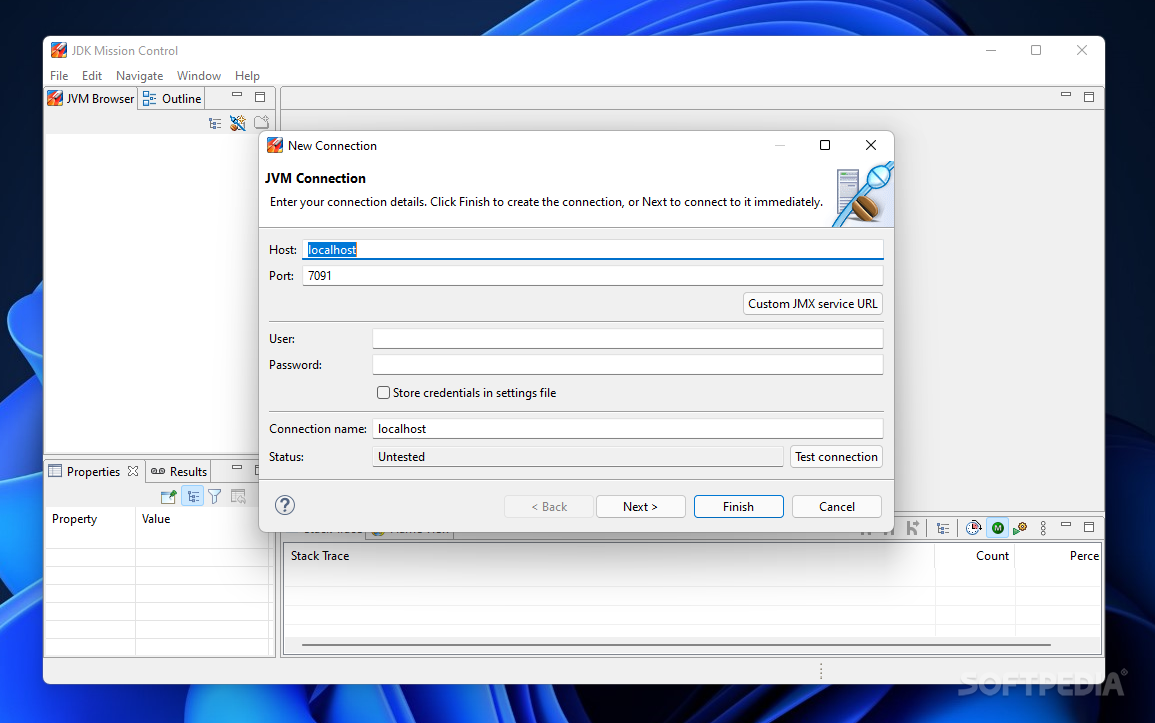Switch to the Results tab
This screenshot has width=1155, height=723.
[x=179, y=471]
